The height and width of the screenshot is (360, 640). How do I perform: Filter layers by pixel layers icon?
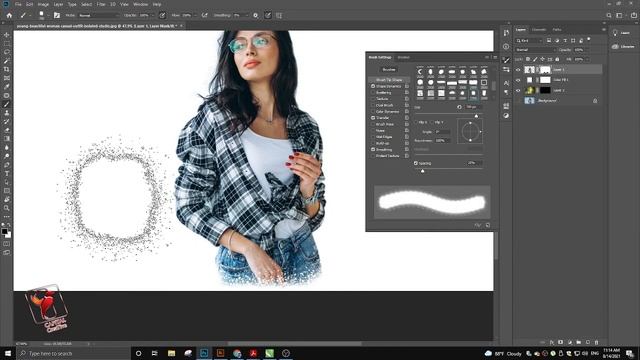549,40
